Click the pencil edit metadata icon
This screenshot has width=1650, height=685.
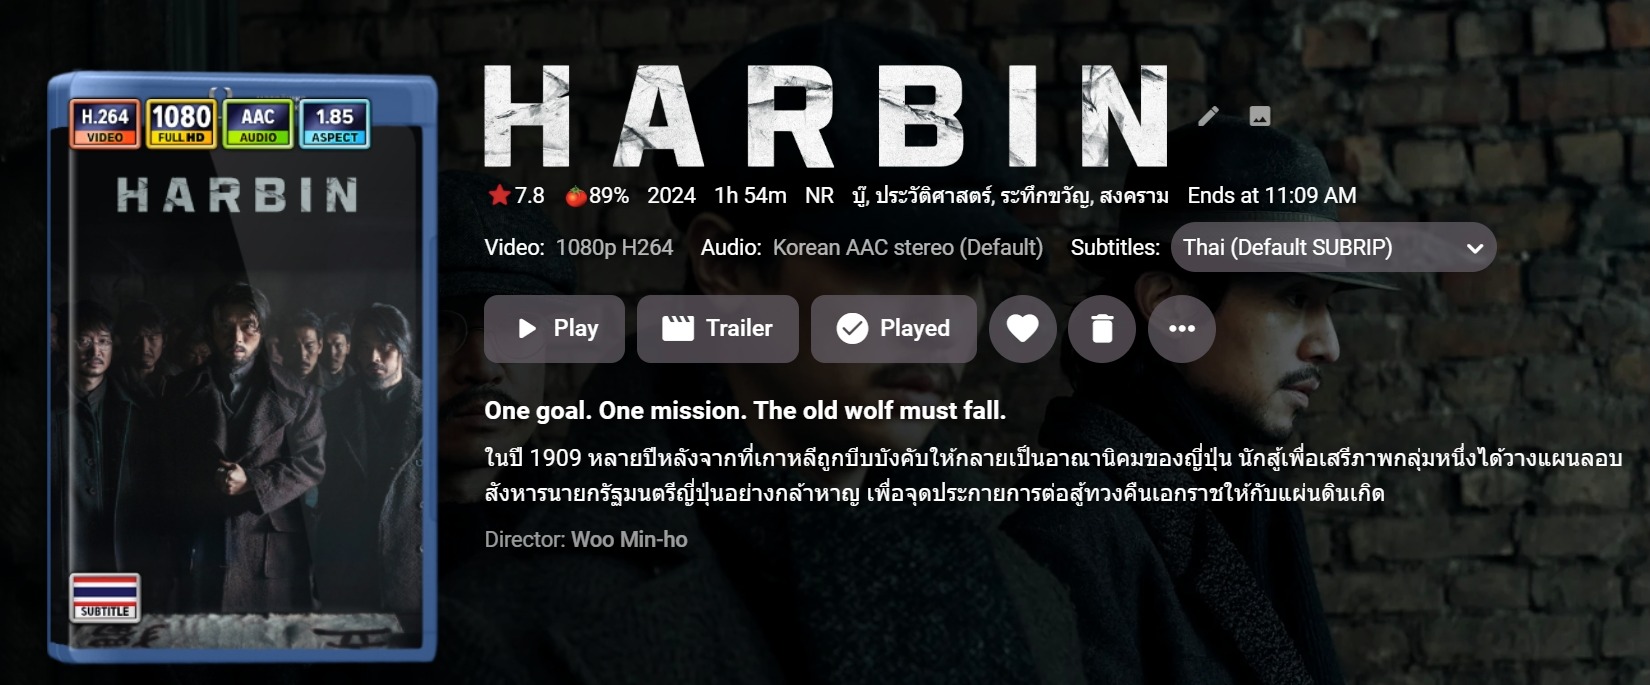pos(1208,116)
